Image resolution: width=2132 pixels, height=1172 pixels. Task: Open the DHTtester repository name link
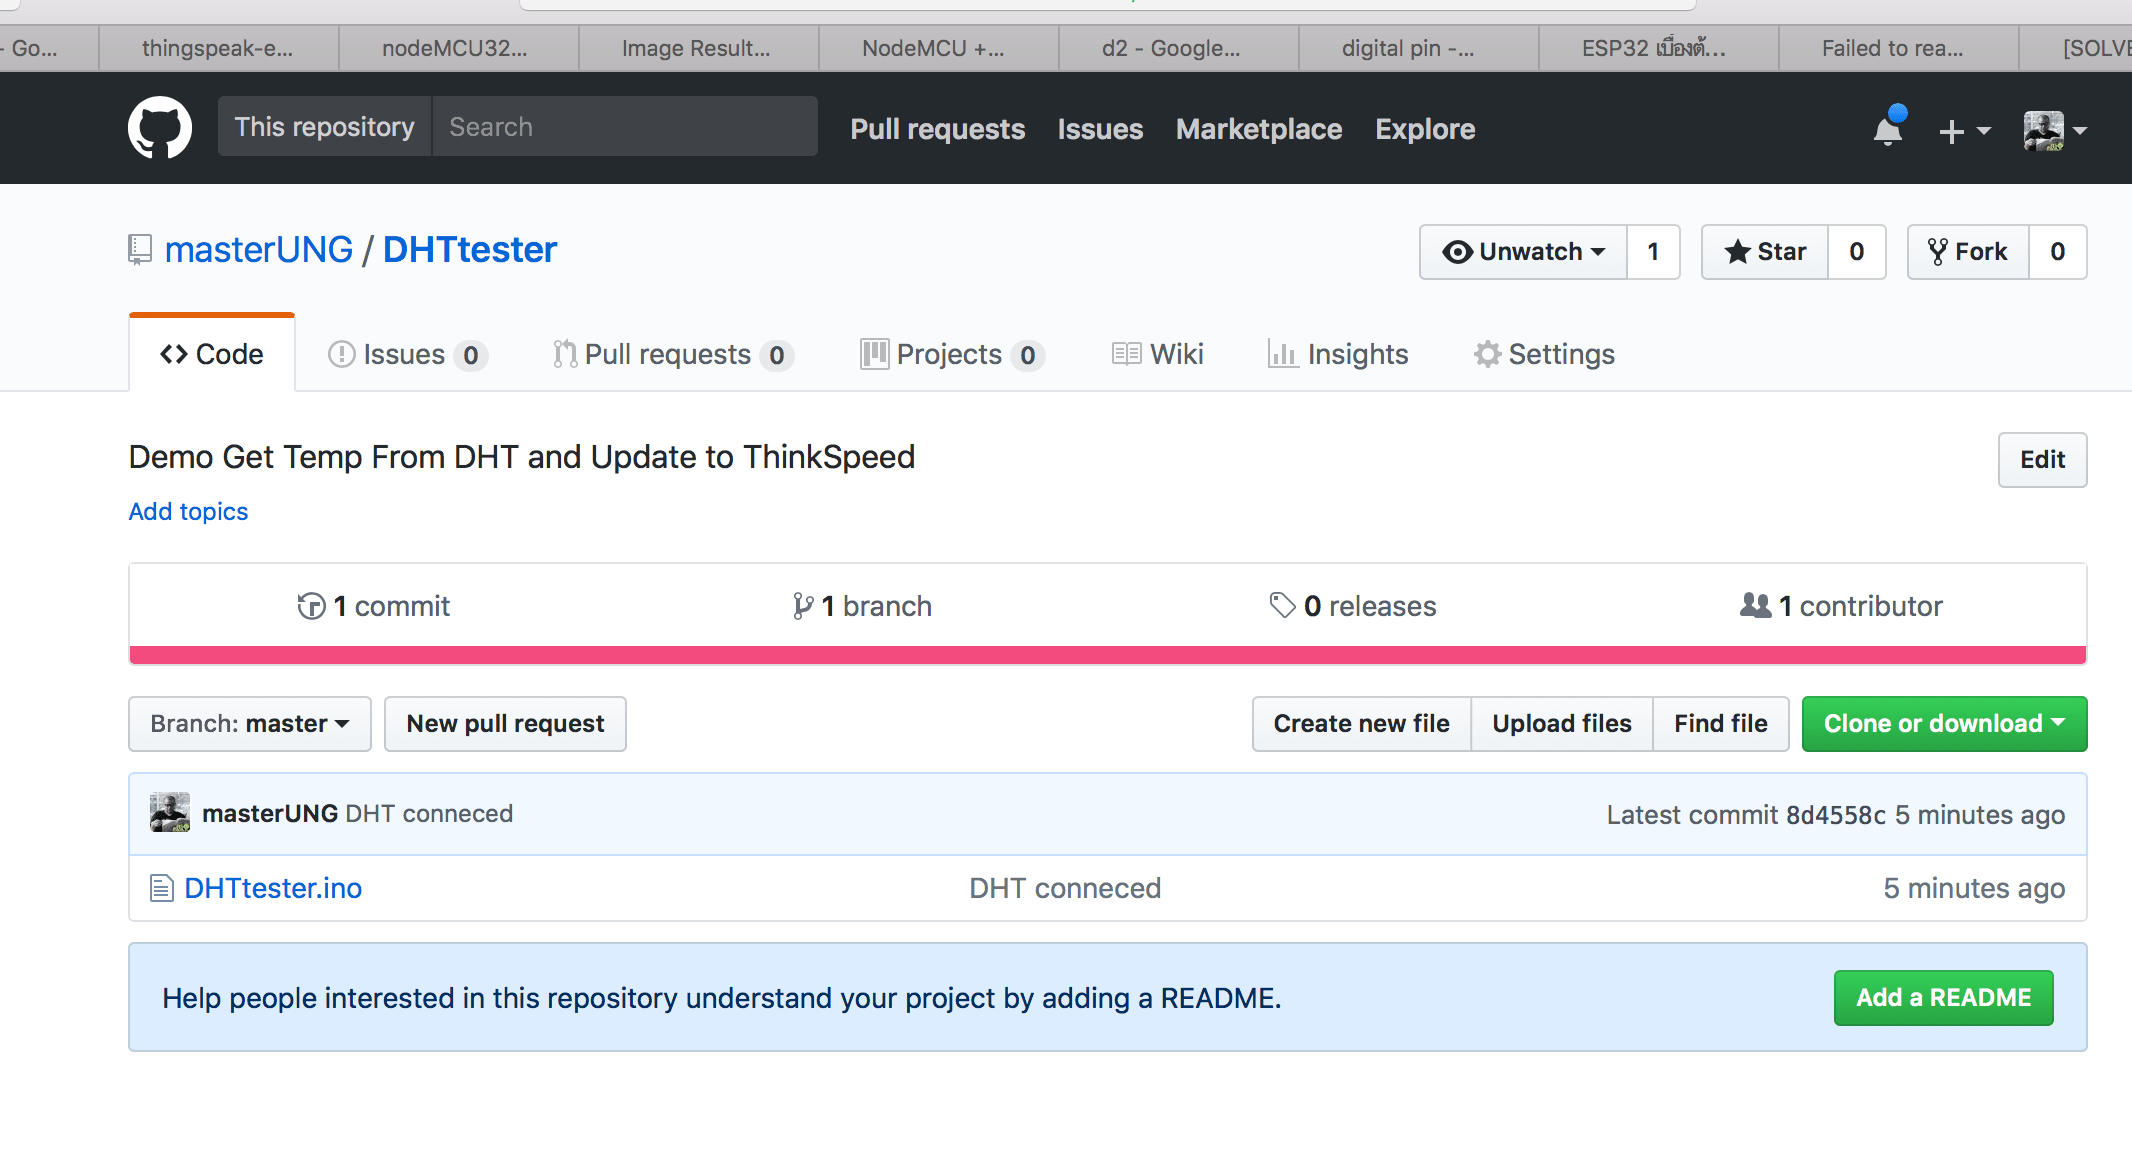coord(470,250)
